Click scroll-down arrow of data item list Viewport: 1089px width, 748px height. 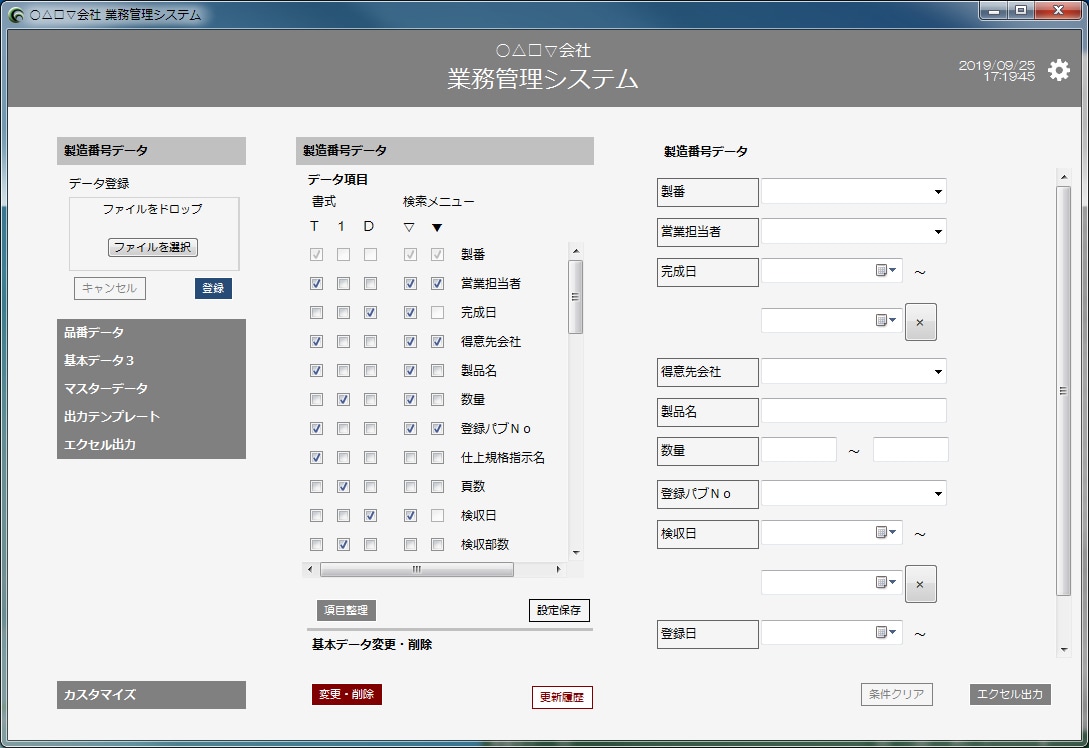tap(575, 553)
